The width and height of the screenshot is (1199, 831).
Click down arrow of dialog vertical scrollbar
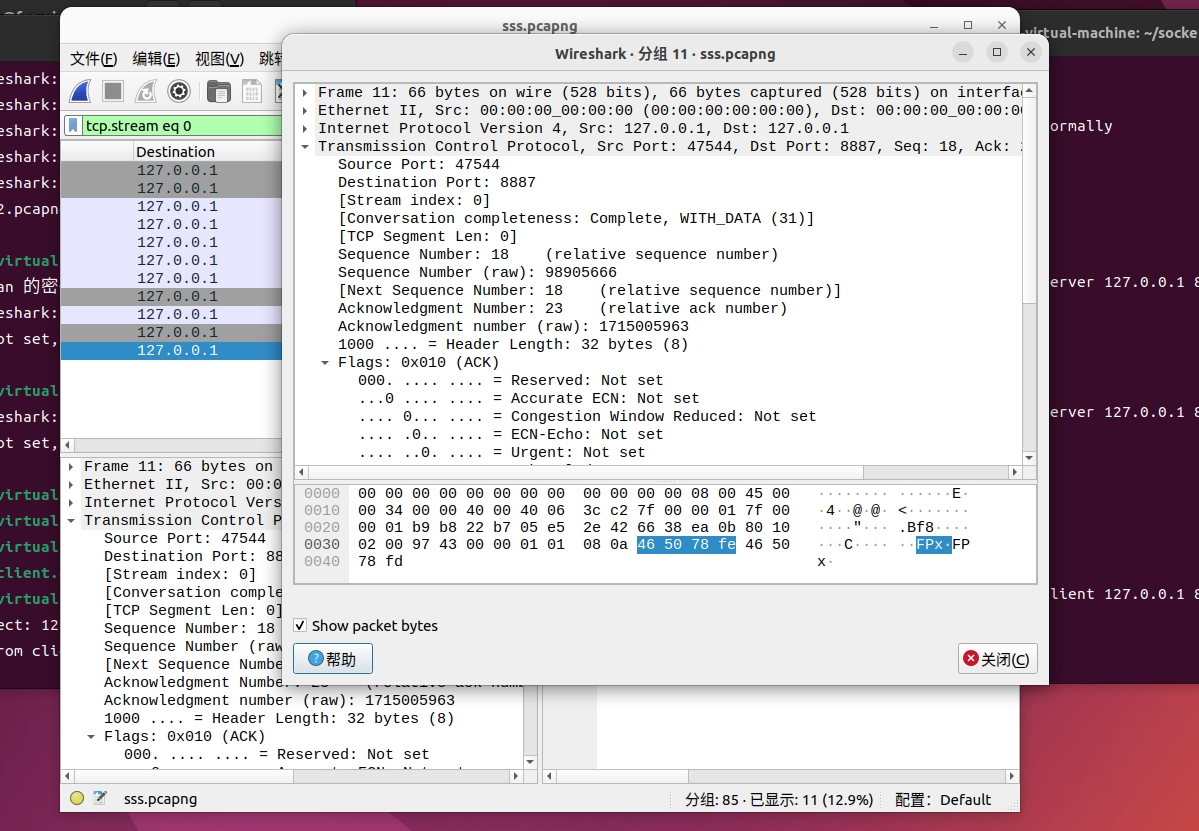tap(1029, 458)
